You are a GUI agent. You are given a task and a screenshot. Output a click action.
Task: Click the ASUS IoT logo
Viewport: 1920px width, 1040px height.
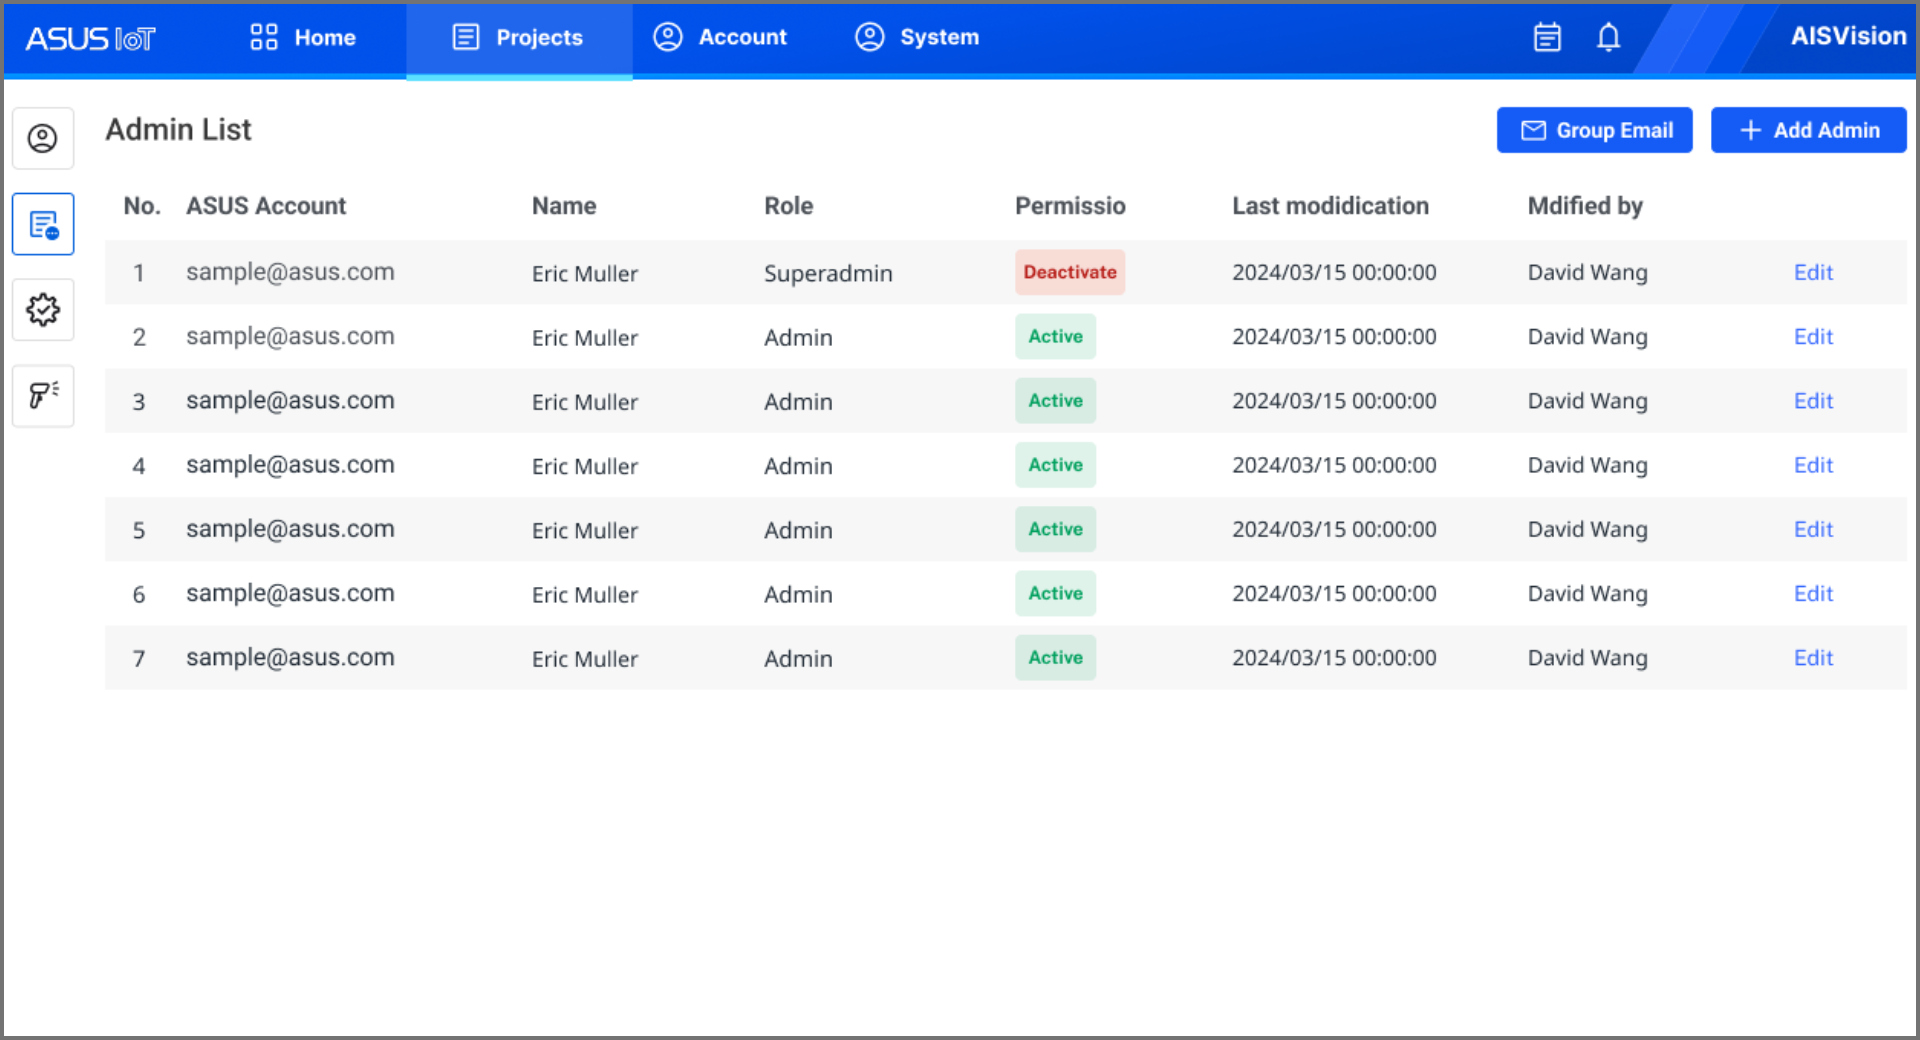pyautogui.click(x=90, y=38)
